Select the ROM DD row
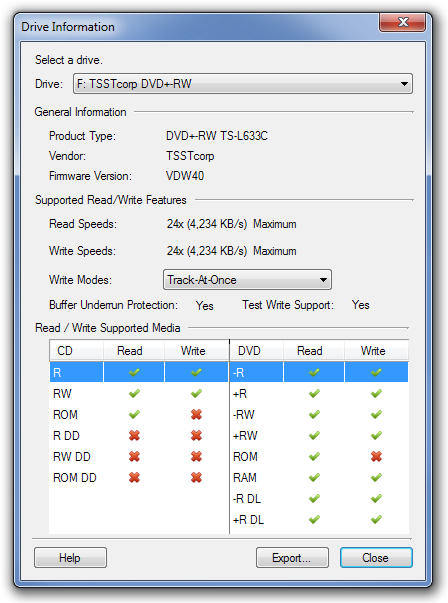 tap(139, 478)
